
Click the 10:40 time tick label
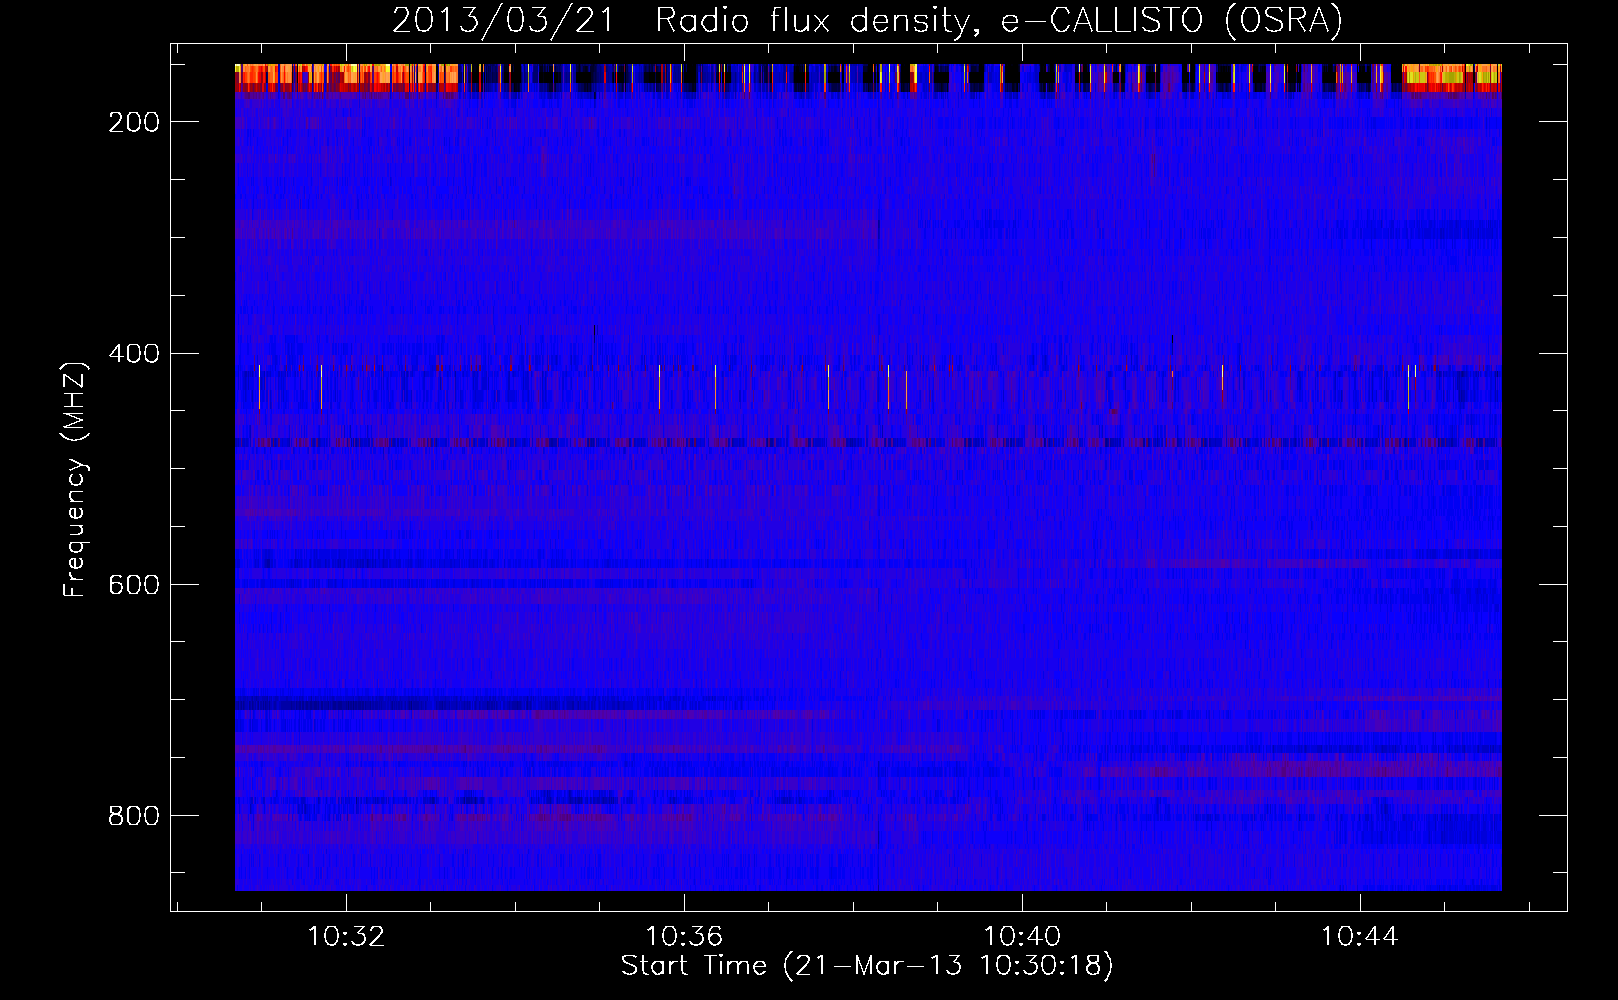click(1022, 937)
